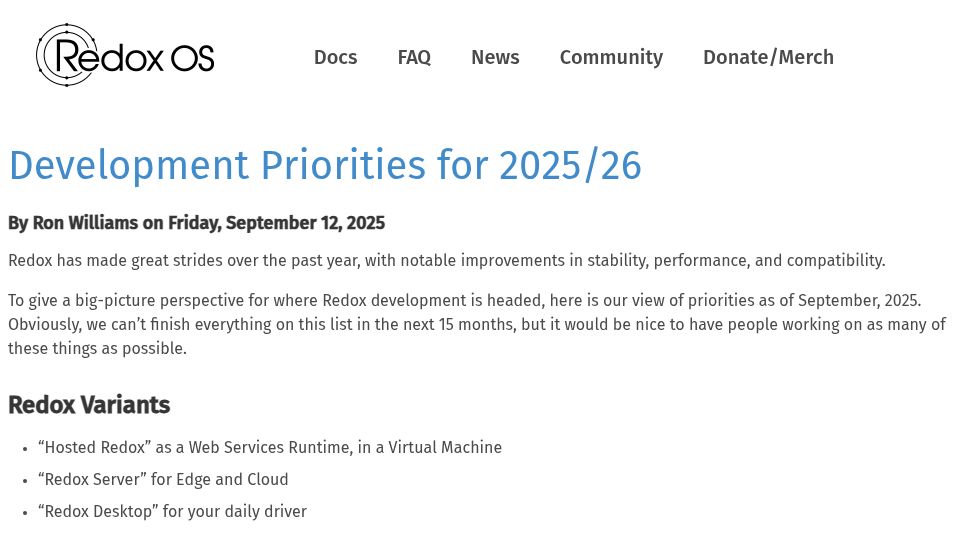Select the byline 'By Ron Williams on Friday, September 12, 2025'
The width and height of the screenshot is (960, 540).
(x=197, y=223)
